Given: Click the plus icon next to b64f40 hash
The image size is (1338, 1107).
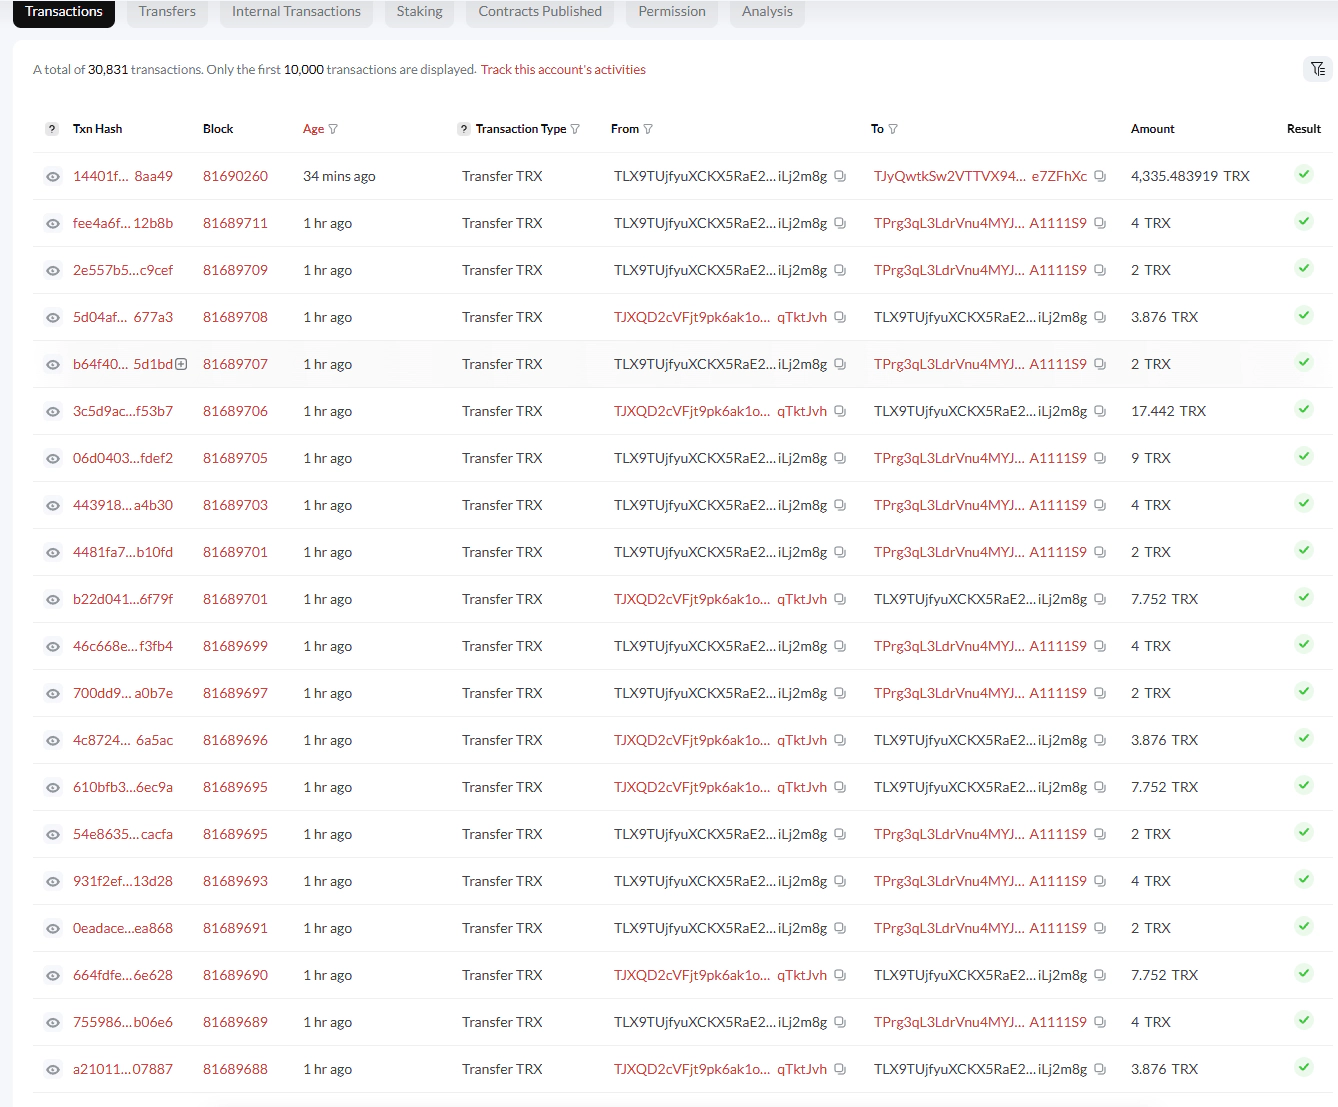Looking at the screenshot, I should 181,364.
